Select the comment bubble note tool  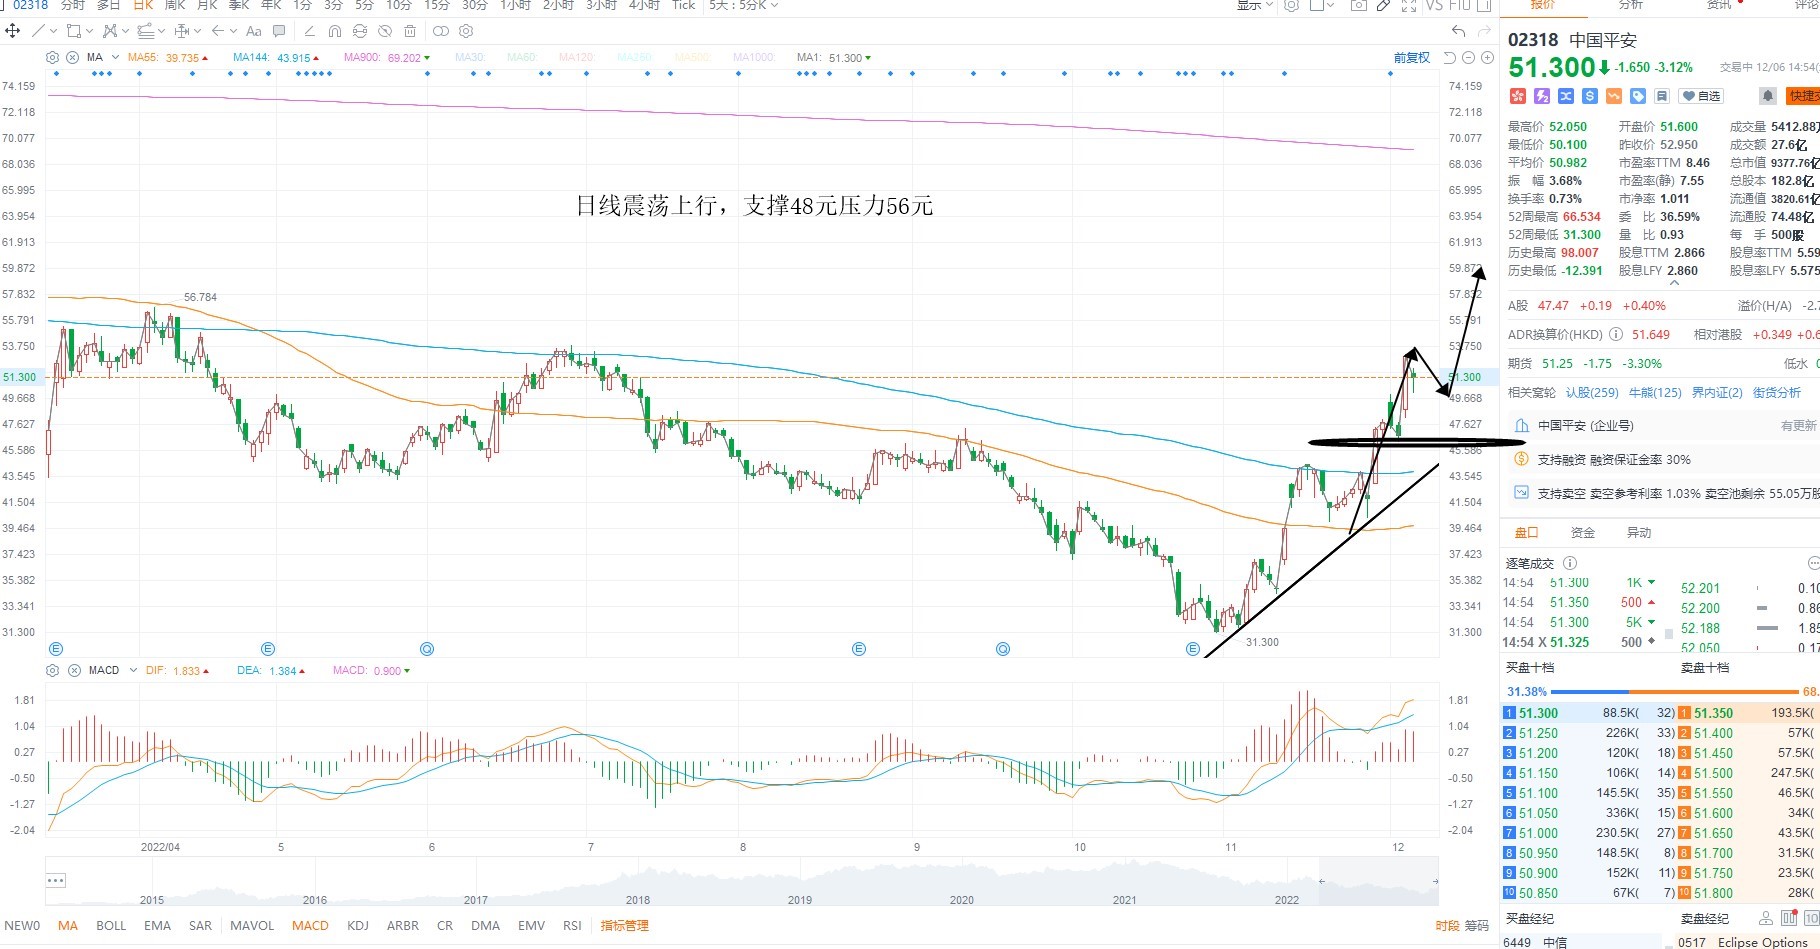tap(279, 31)
